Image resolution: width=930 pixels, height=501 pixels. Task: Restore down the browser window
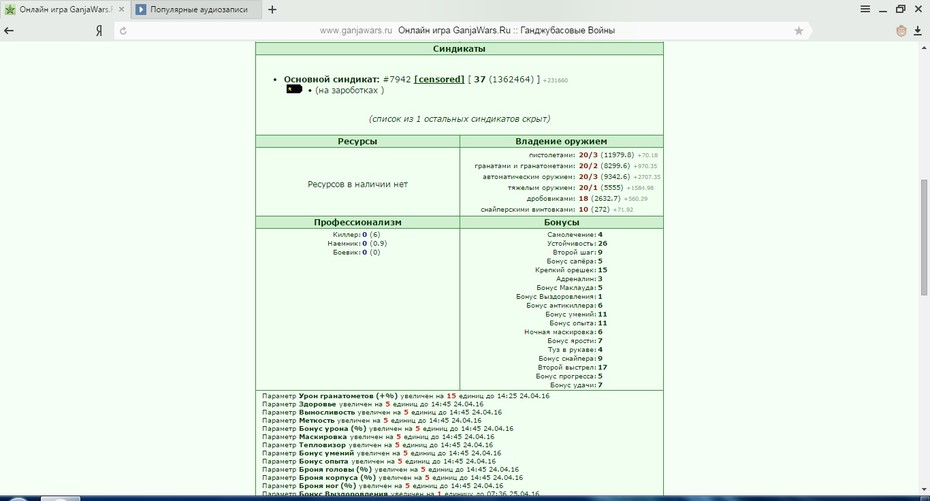(x=901, y=9)
